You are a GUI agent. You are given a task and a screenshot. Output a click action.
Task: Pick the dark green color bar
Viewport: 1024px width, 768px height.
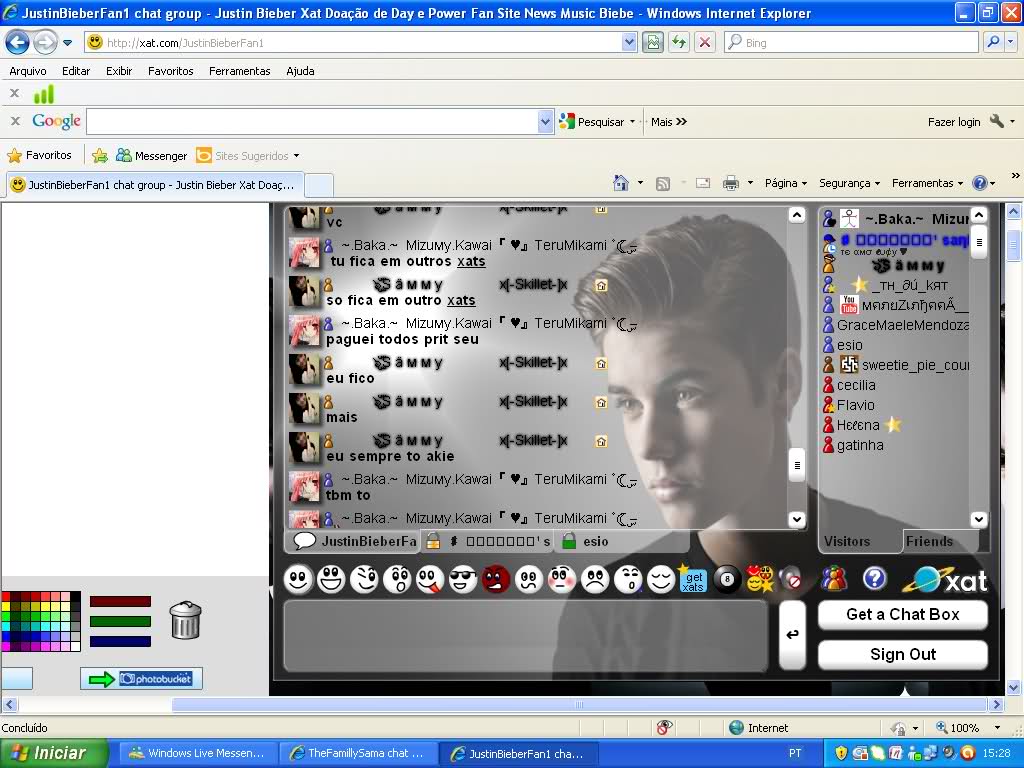point(120,621)
